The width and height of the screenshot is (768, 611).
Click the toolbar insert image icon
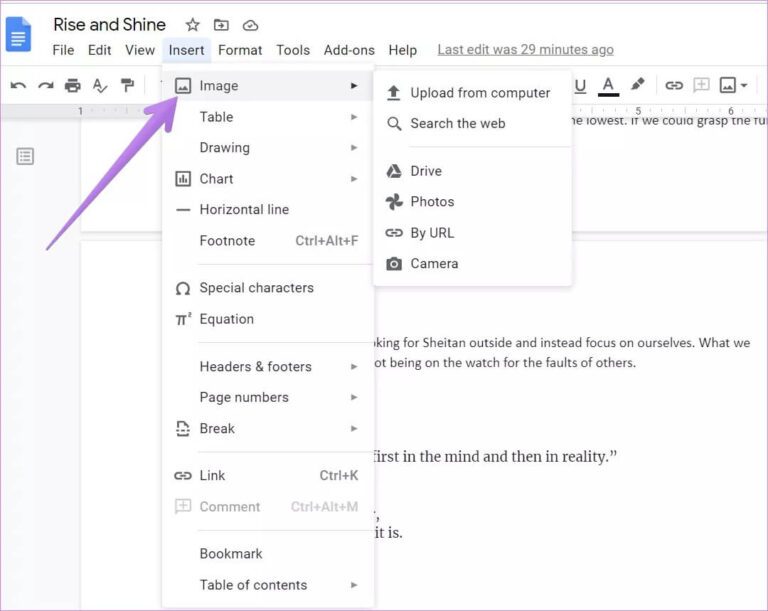[727, 85]
